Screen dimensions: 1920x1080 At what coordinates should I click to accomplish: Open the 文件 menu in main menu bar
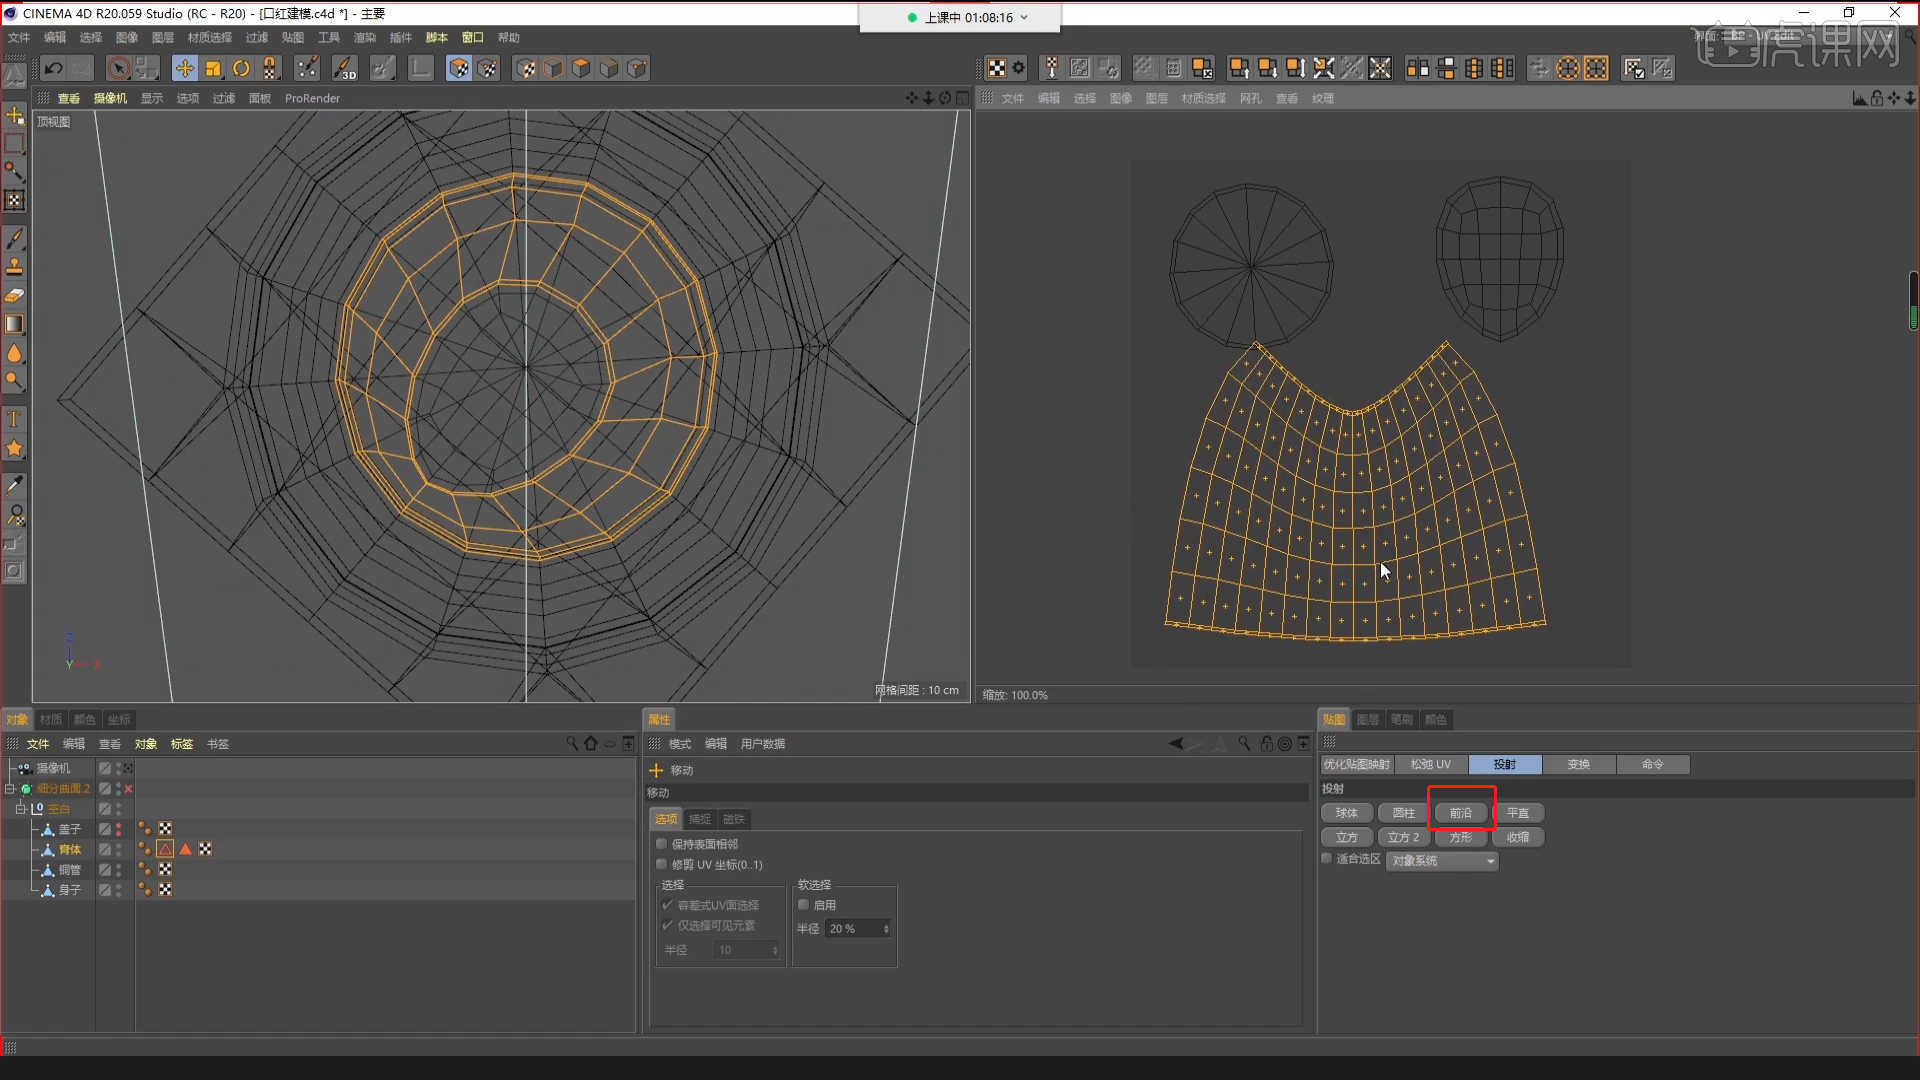click(19, 37)
